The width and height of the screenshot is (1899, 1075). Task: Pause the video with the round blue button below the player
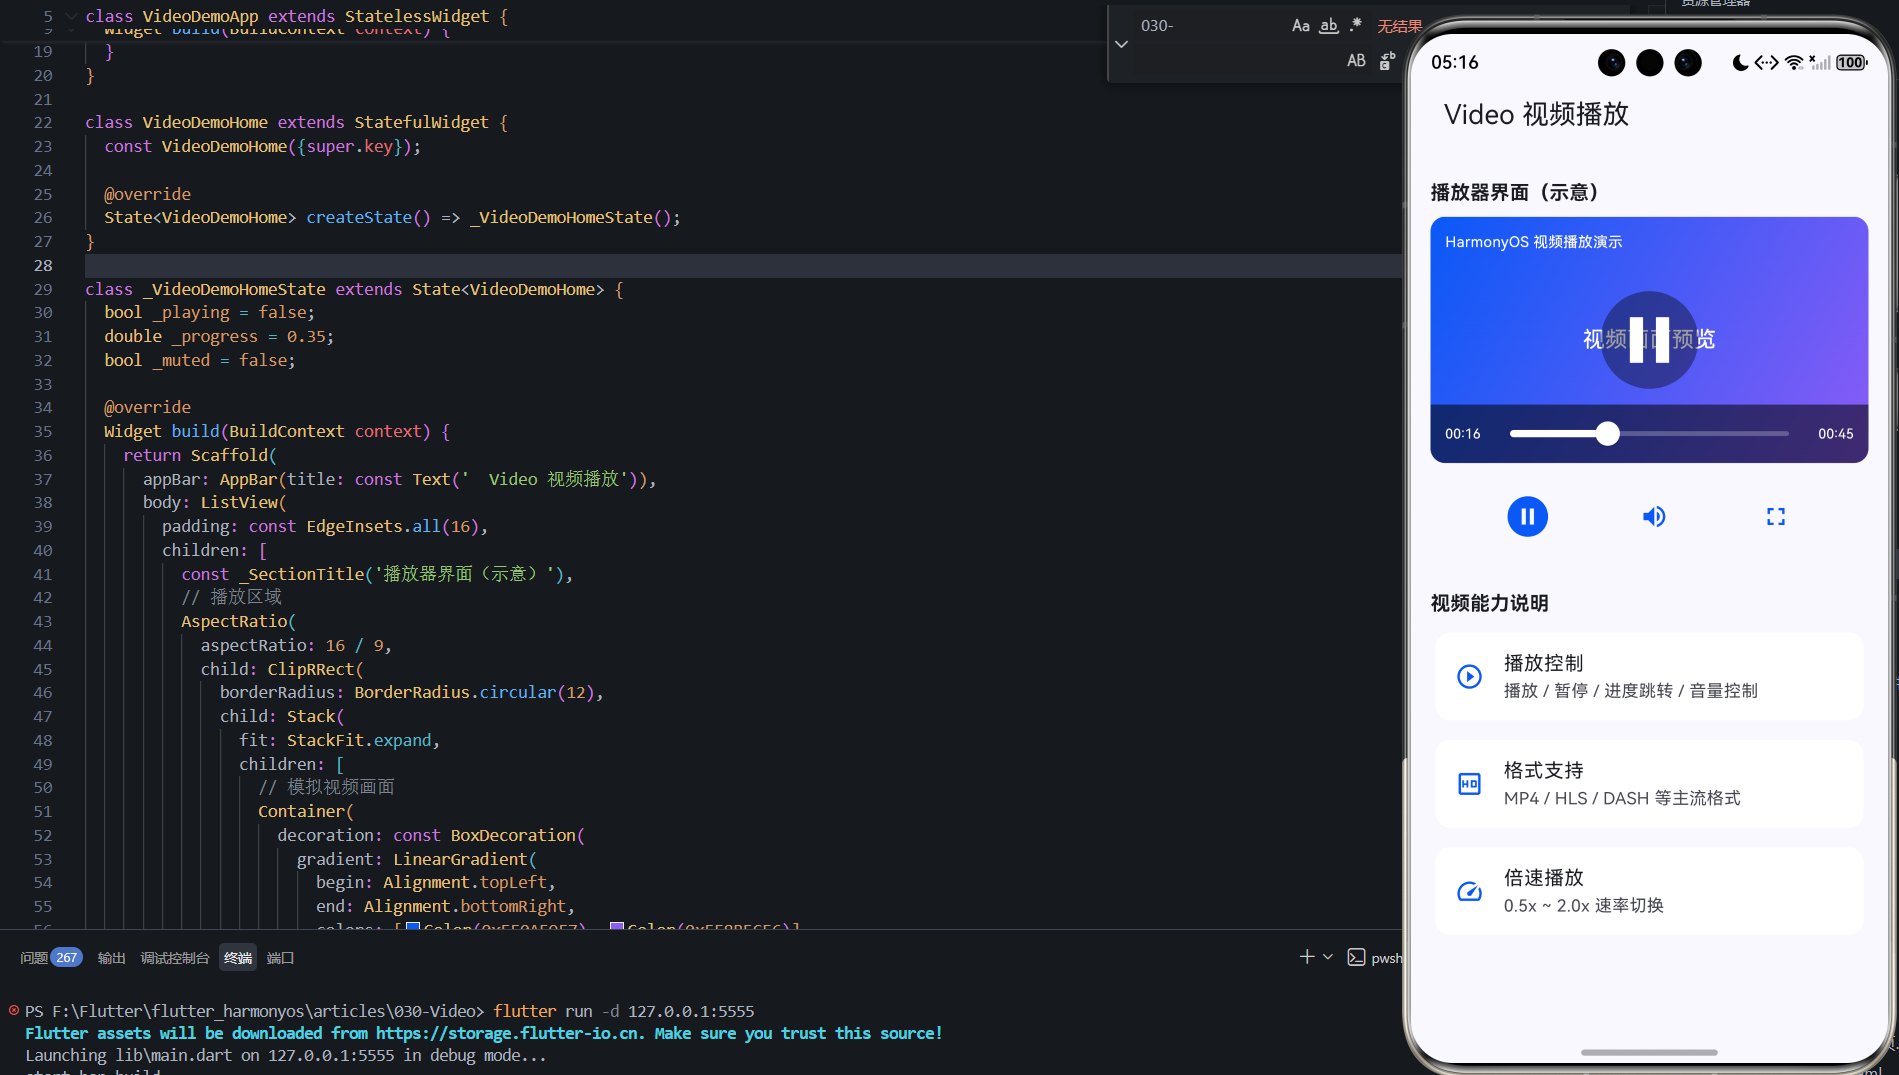[x=1527, y=517]
